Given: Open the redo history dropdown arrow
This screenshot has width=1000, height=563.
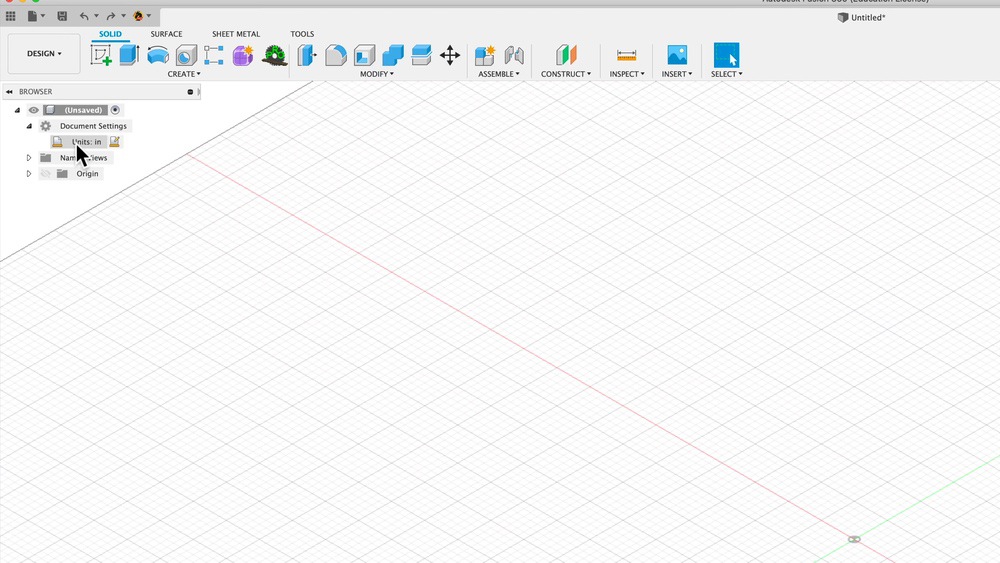Looking at the screenshot, I should coord(123,16).
